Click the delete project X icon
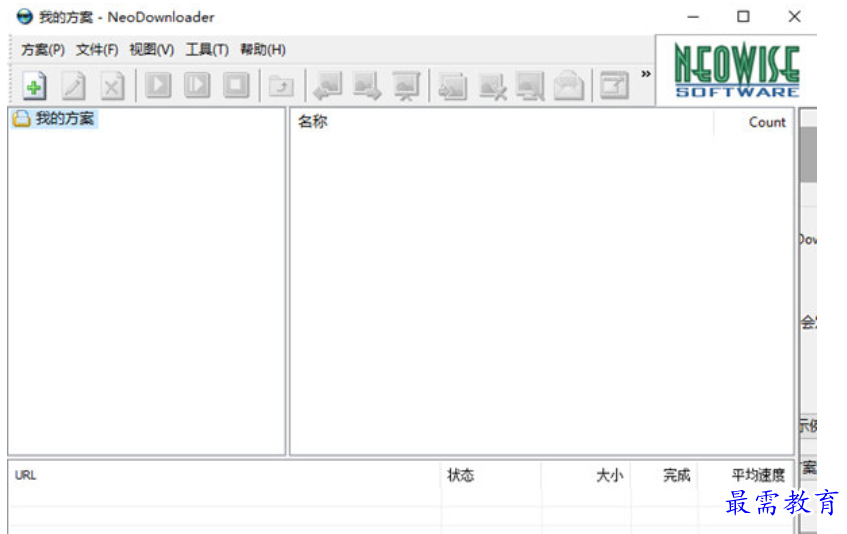 click(112, 86)
